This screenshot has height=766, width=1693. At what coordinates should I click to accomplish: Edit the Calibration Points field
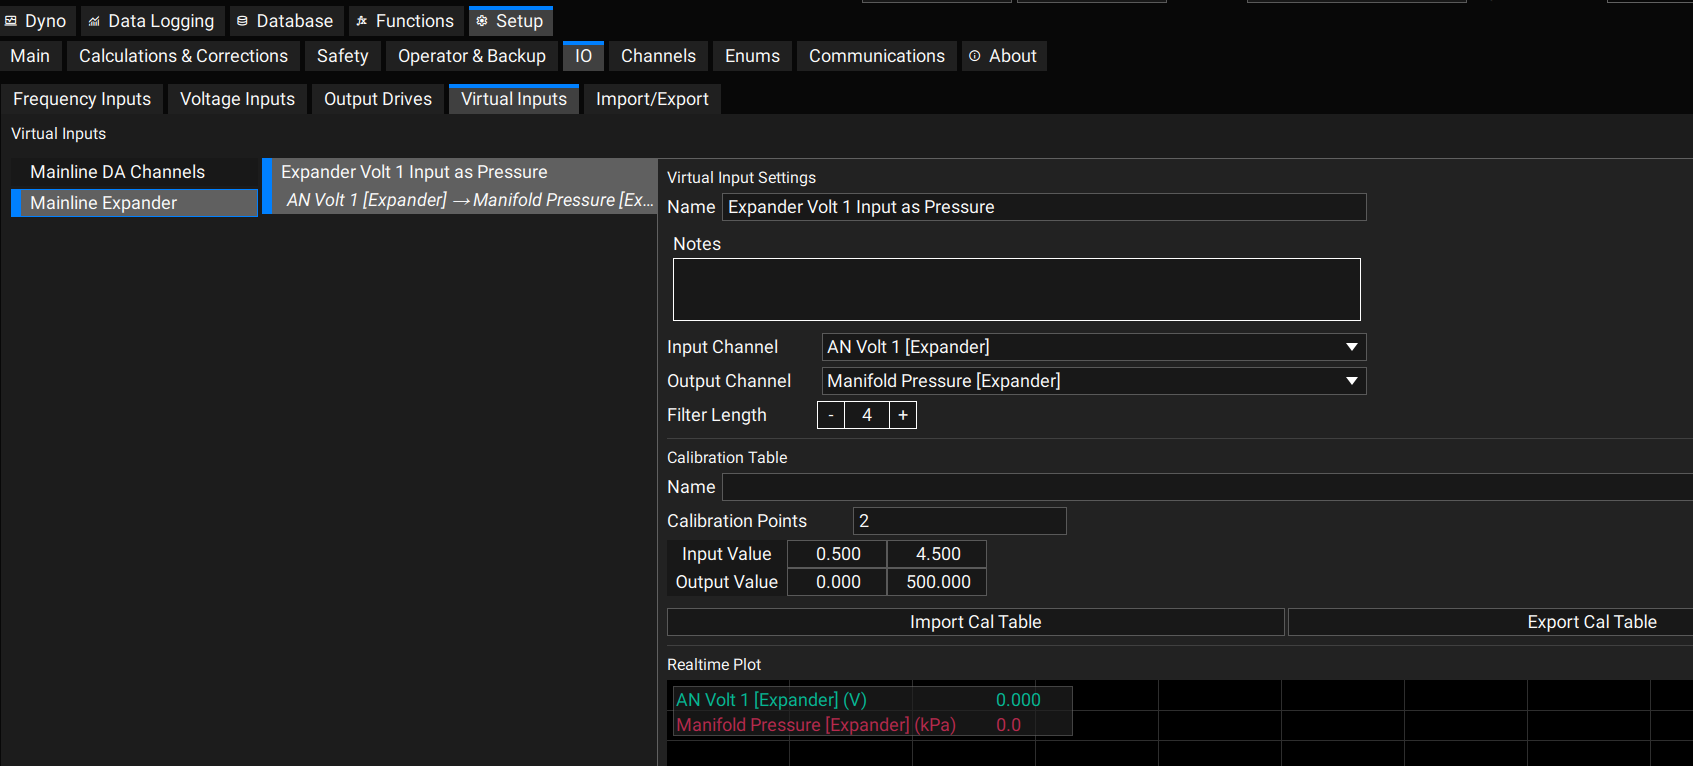[x=960, y=521]
